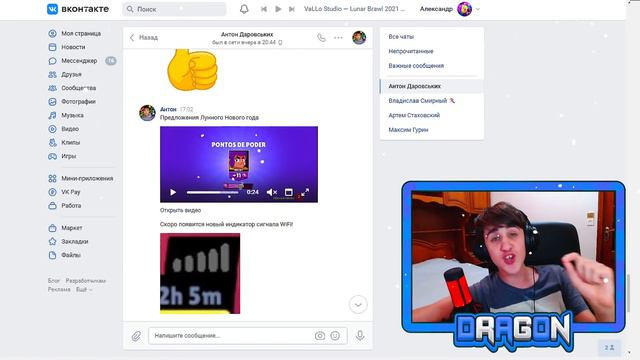Start a call with phone icon
Image resolution: width=640 pixels, height=360 pixels.
[x=322, y=38]
